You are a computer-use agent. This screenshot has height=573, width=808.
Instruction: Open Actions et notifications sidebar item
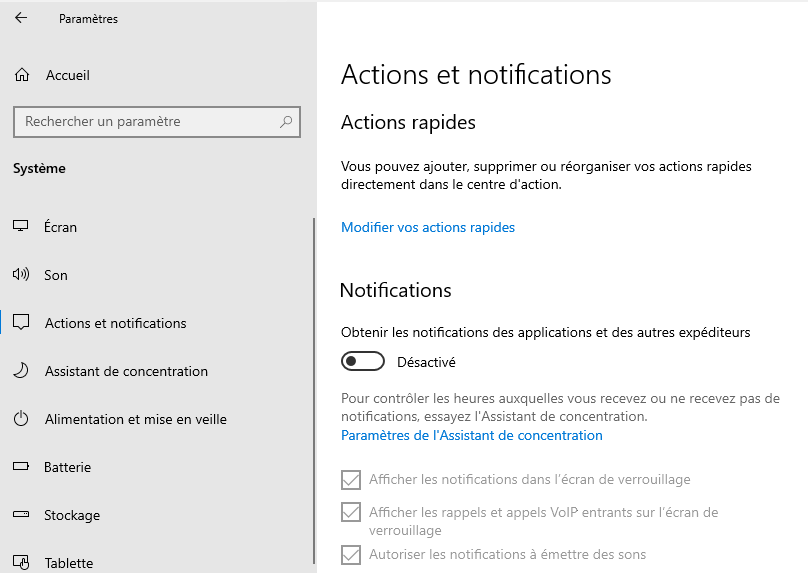point(115,323)
